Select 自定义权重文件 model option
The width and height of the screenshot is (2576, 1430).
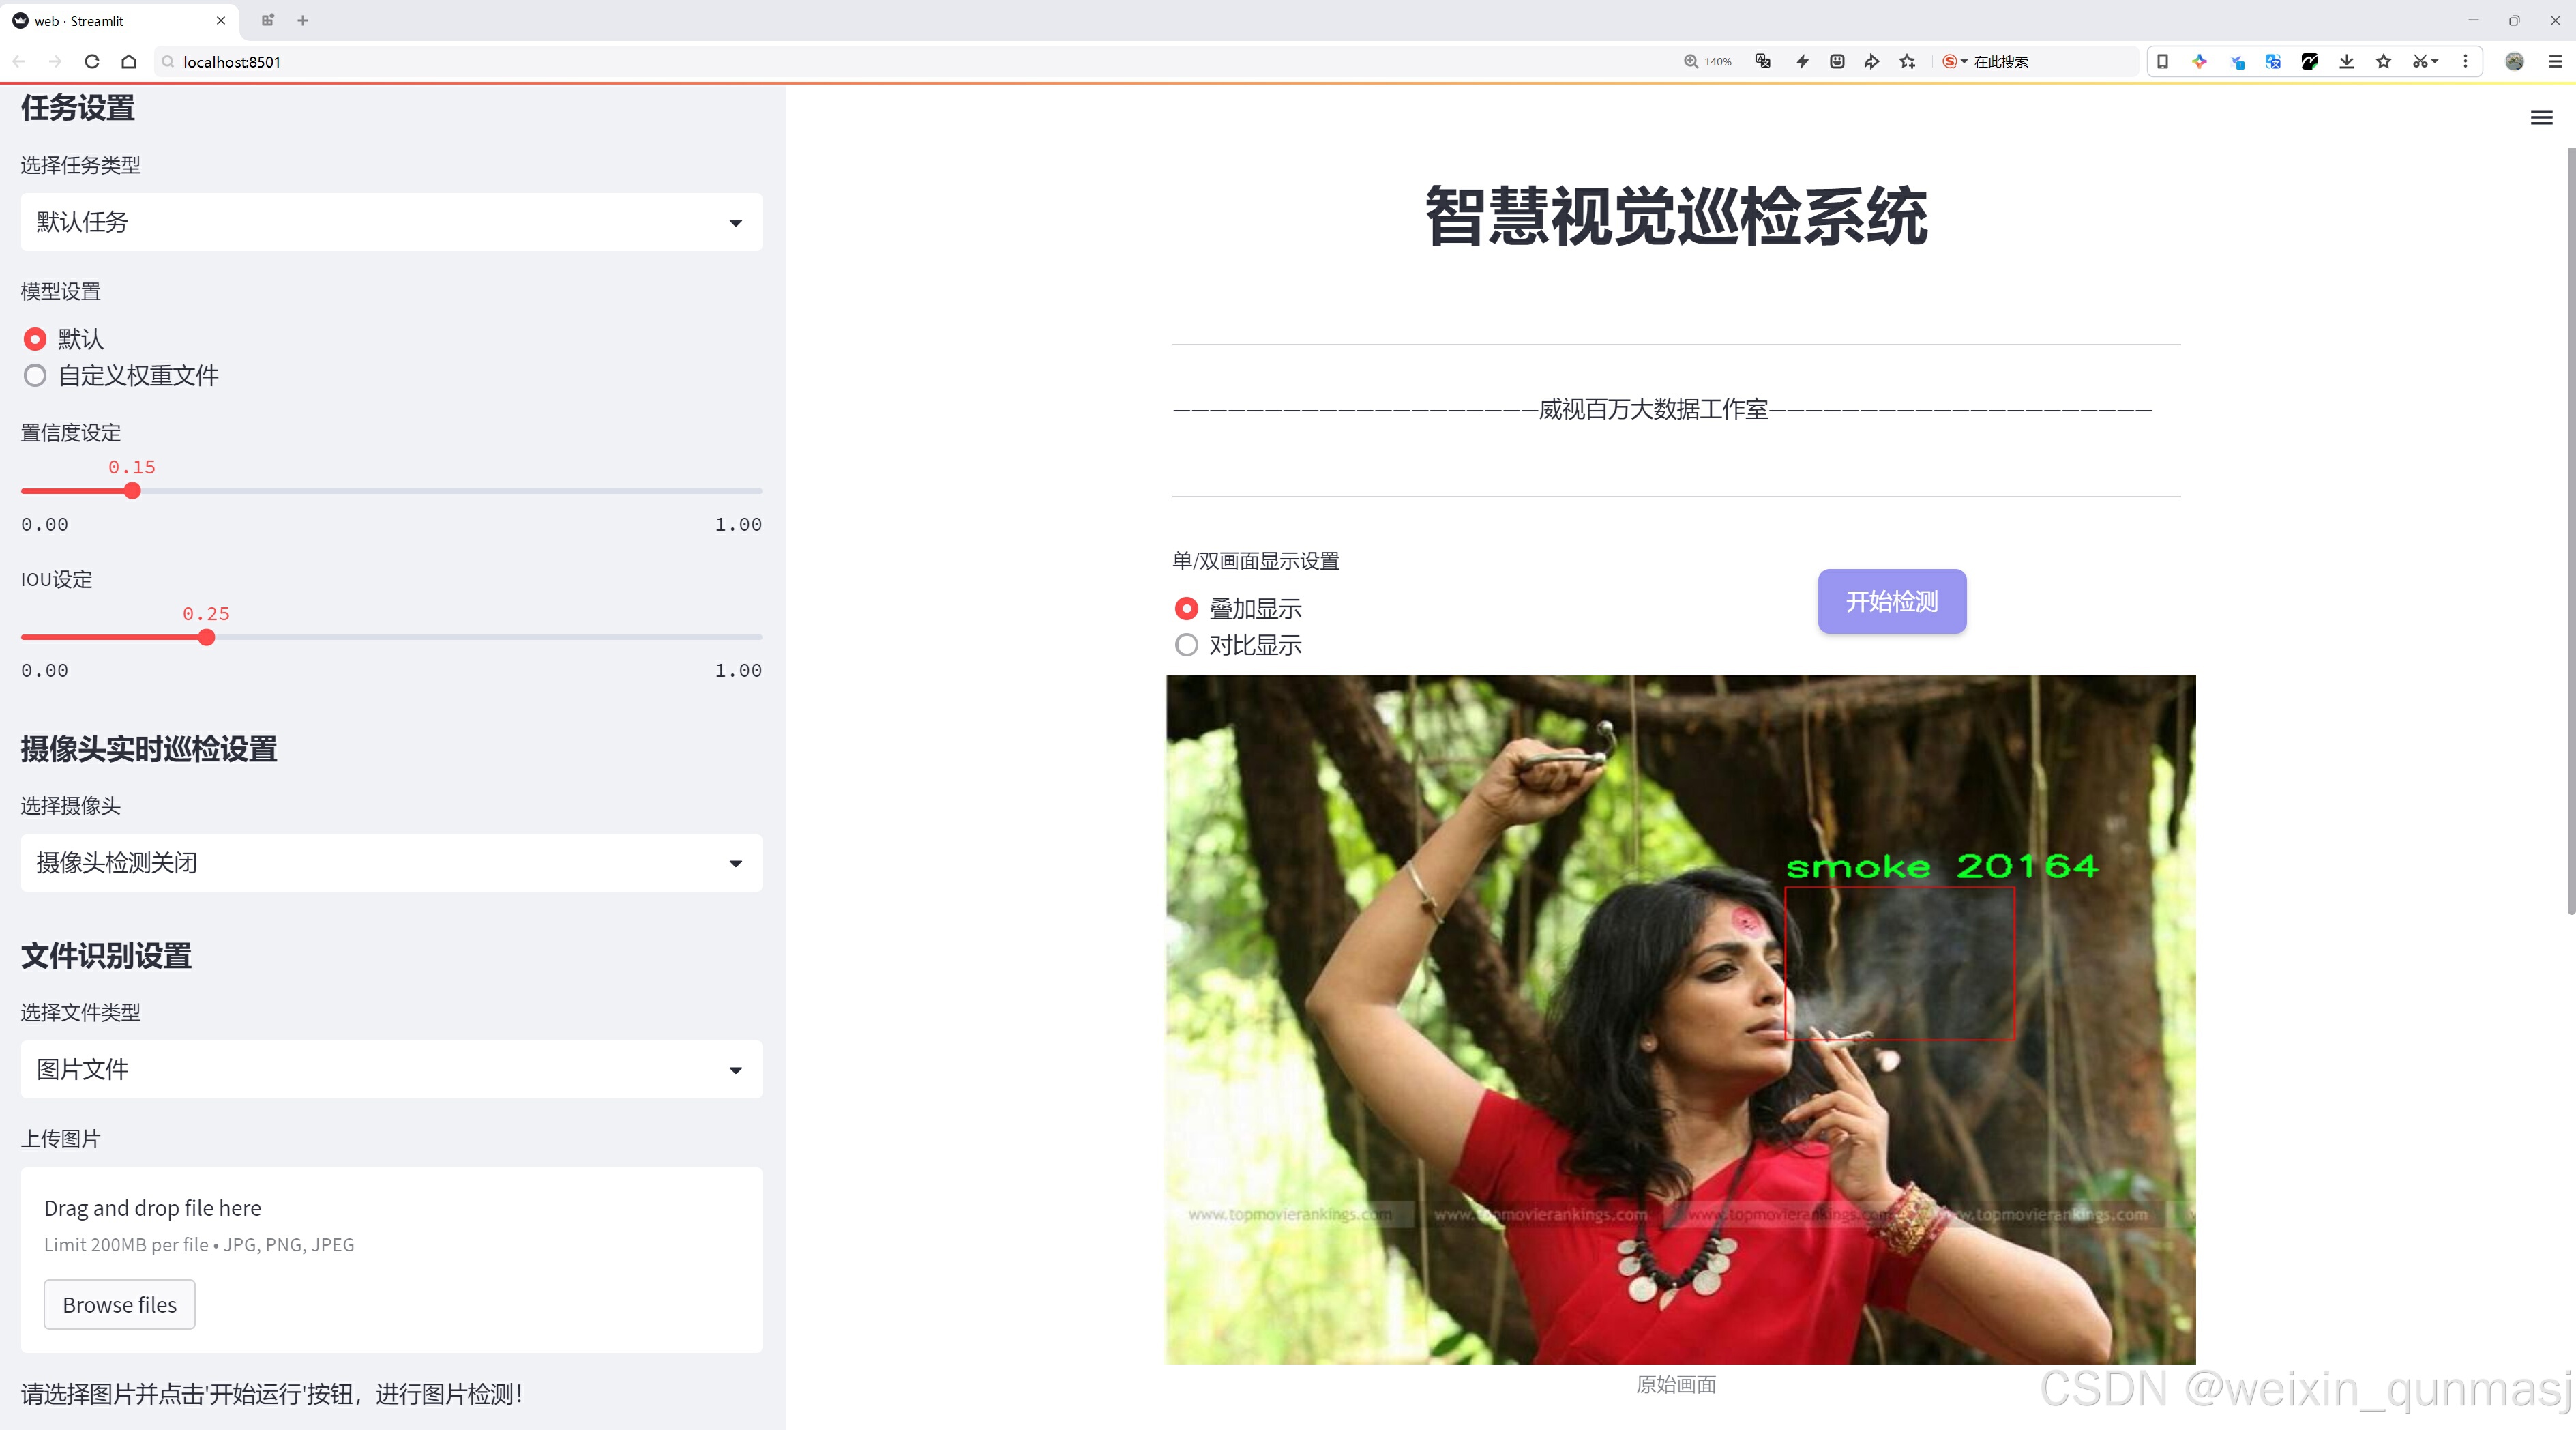coord(36,376)
